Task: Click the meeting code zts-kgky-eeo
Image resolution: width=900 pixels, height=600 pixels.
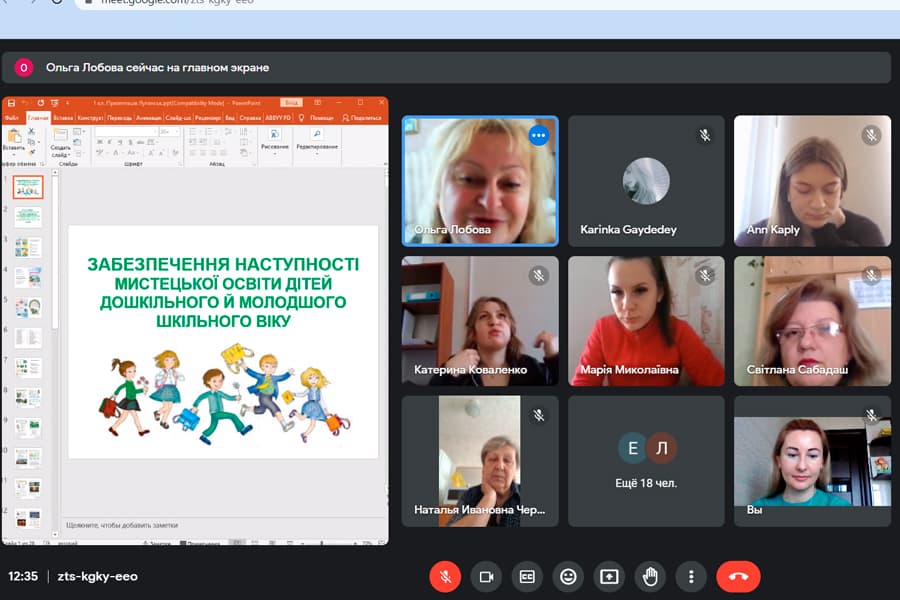Action: [98, 576]
